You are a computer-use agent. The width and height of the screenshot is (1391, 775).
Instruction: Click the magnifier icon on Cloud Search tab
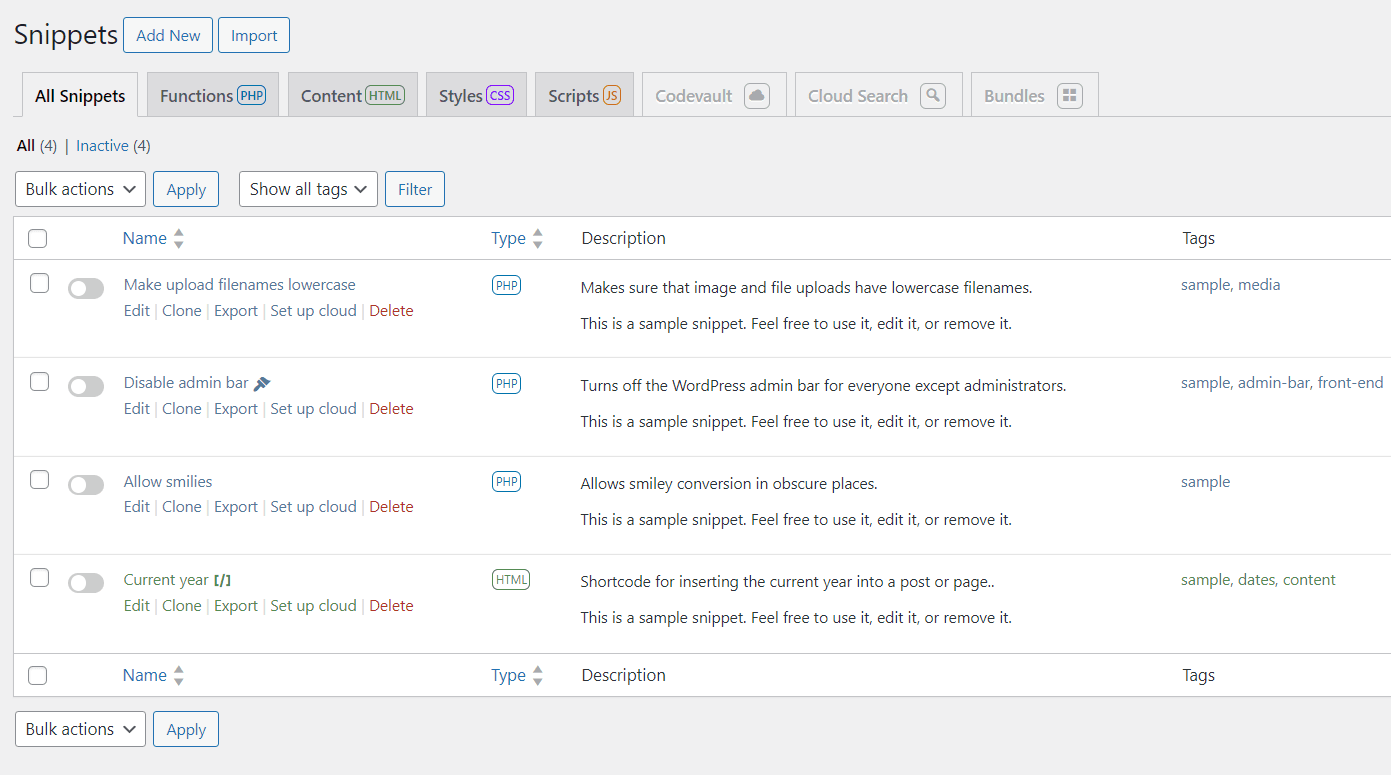tap(932, 96)
